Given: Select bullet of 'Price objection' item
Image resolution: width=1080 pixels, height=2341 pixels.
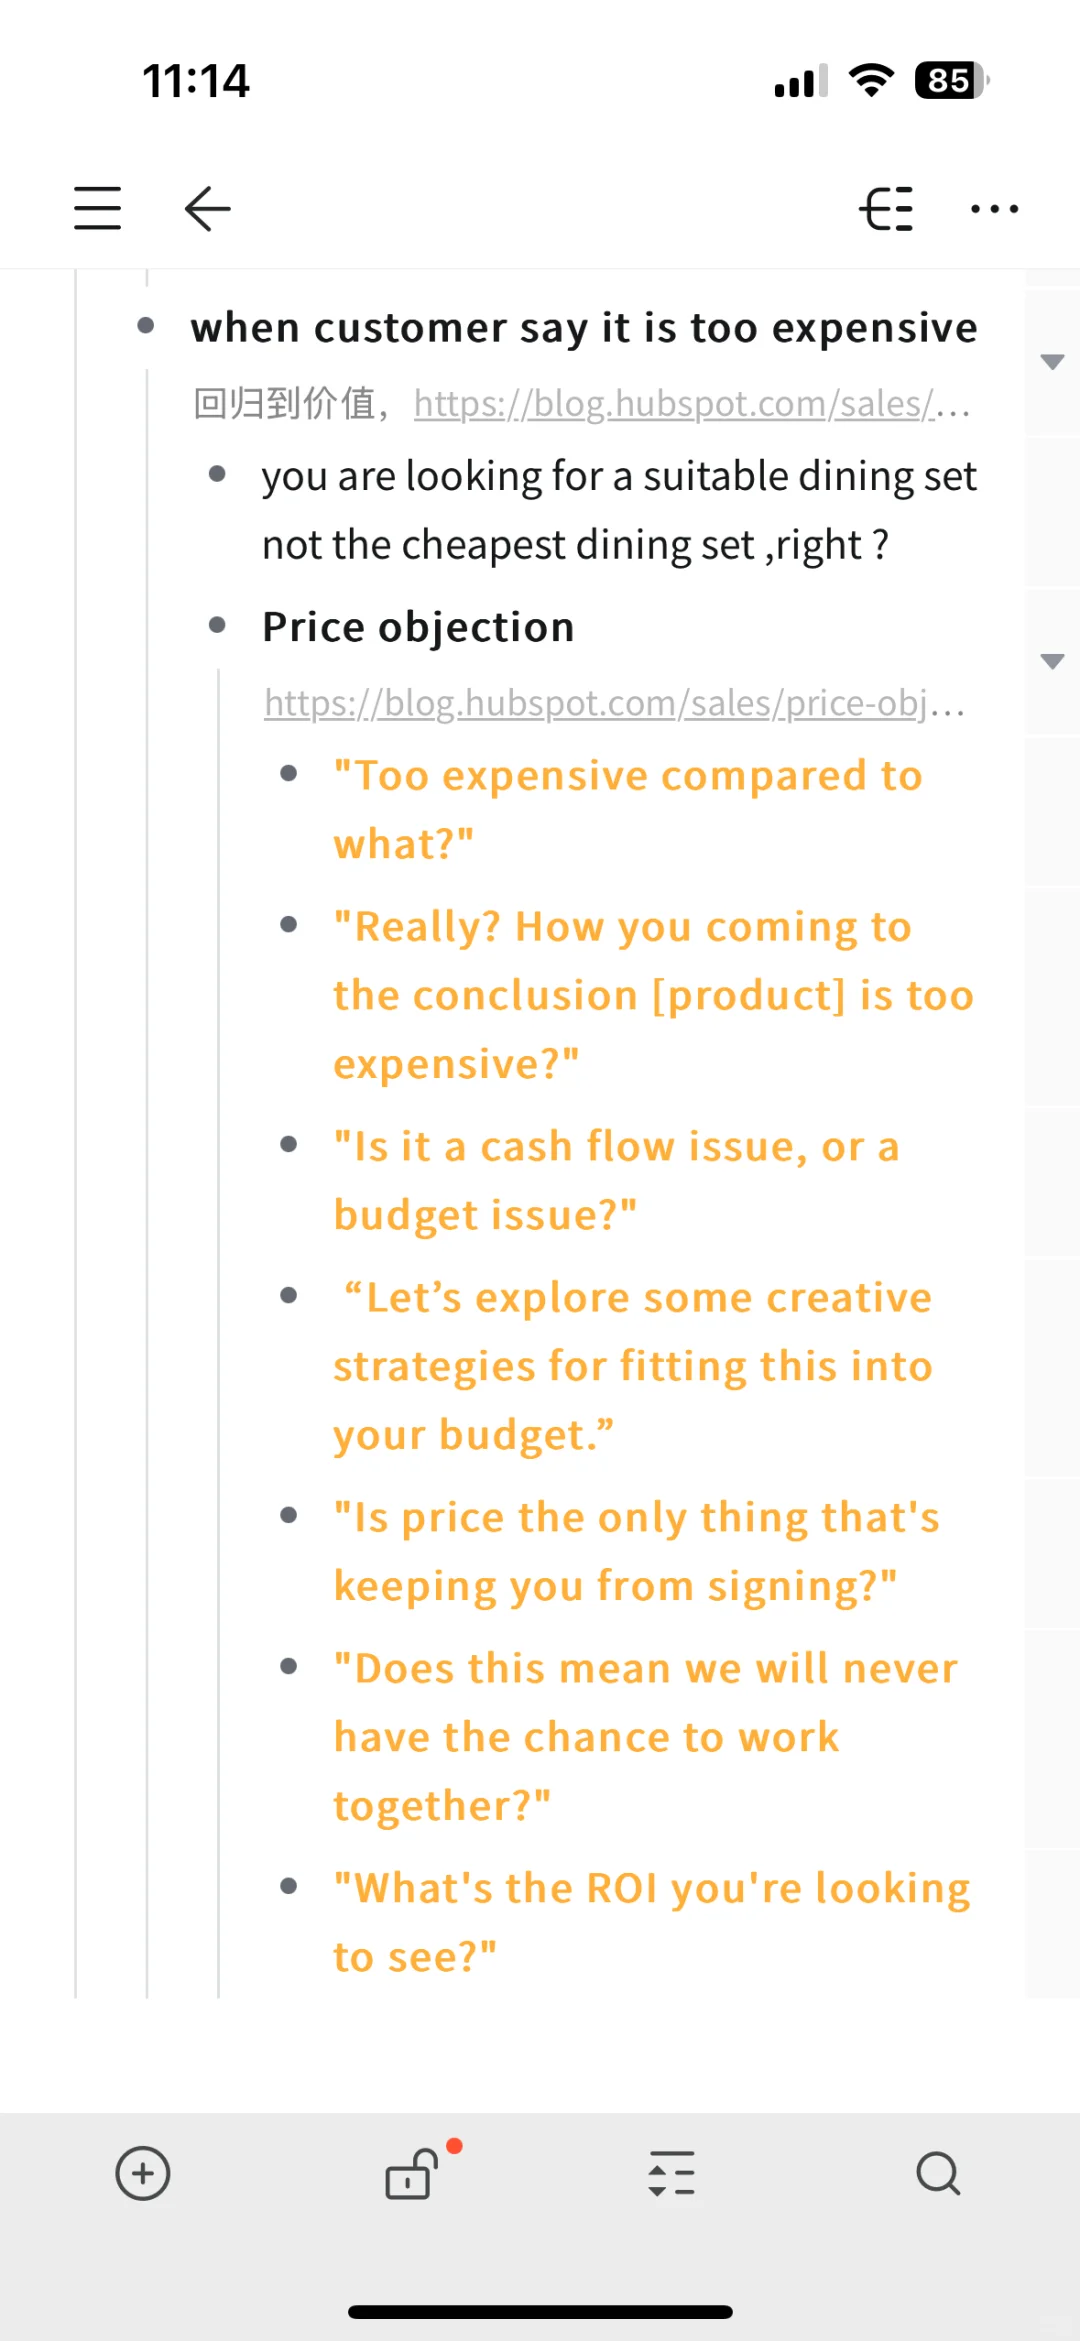Looking at the screenshot, I should coord(217,626).
